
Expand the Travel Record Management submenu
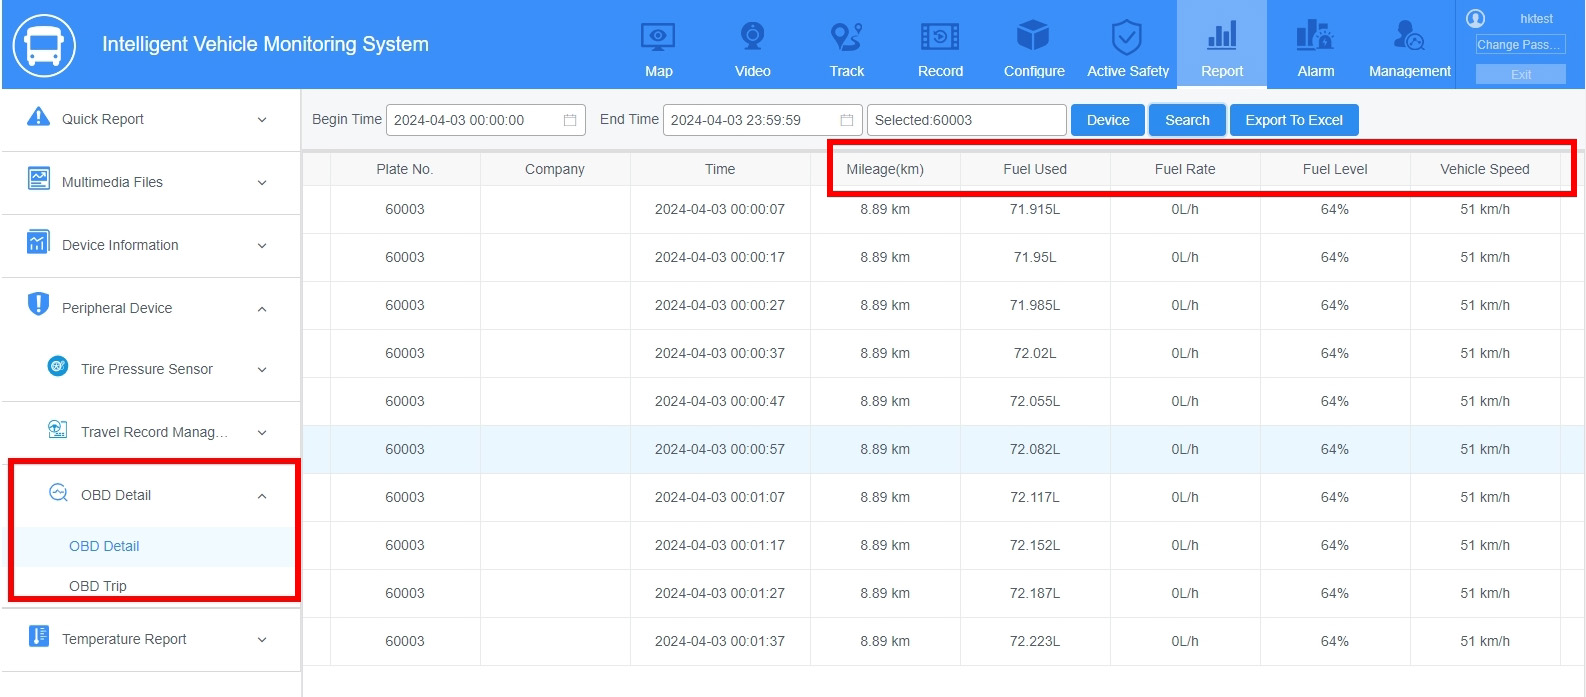(262, 433)
